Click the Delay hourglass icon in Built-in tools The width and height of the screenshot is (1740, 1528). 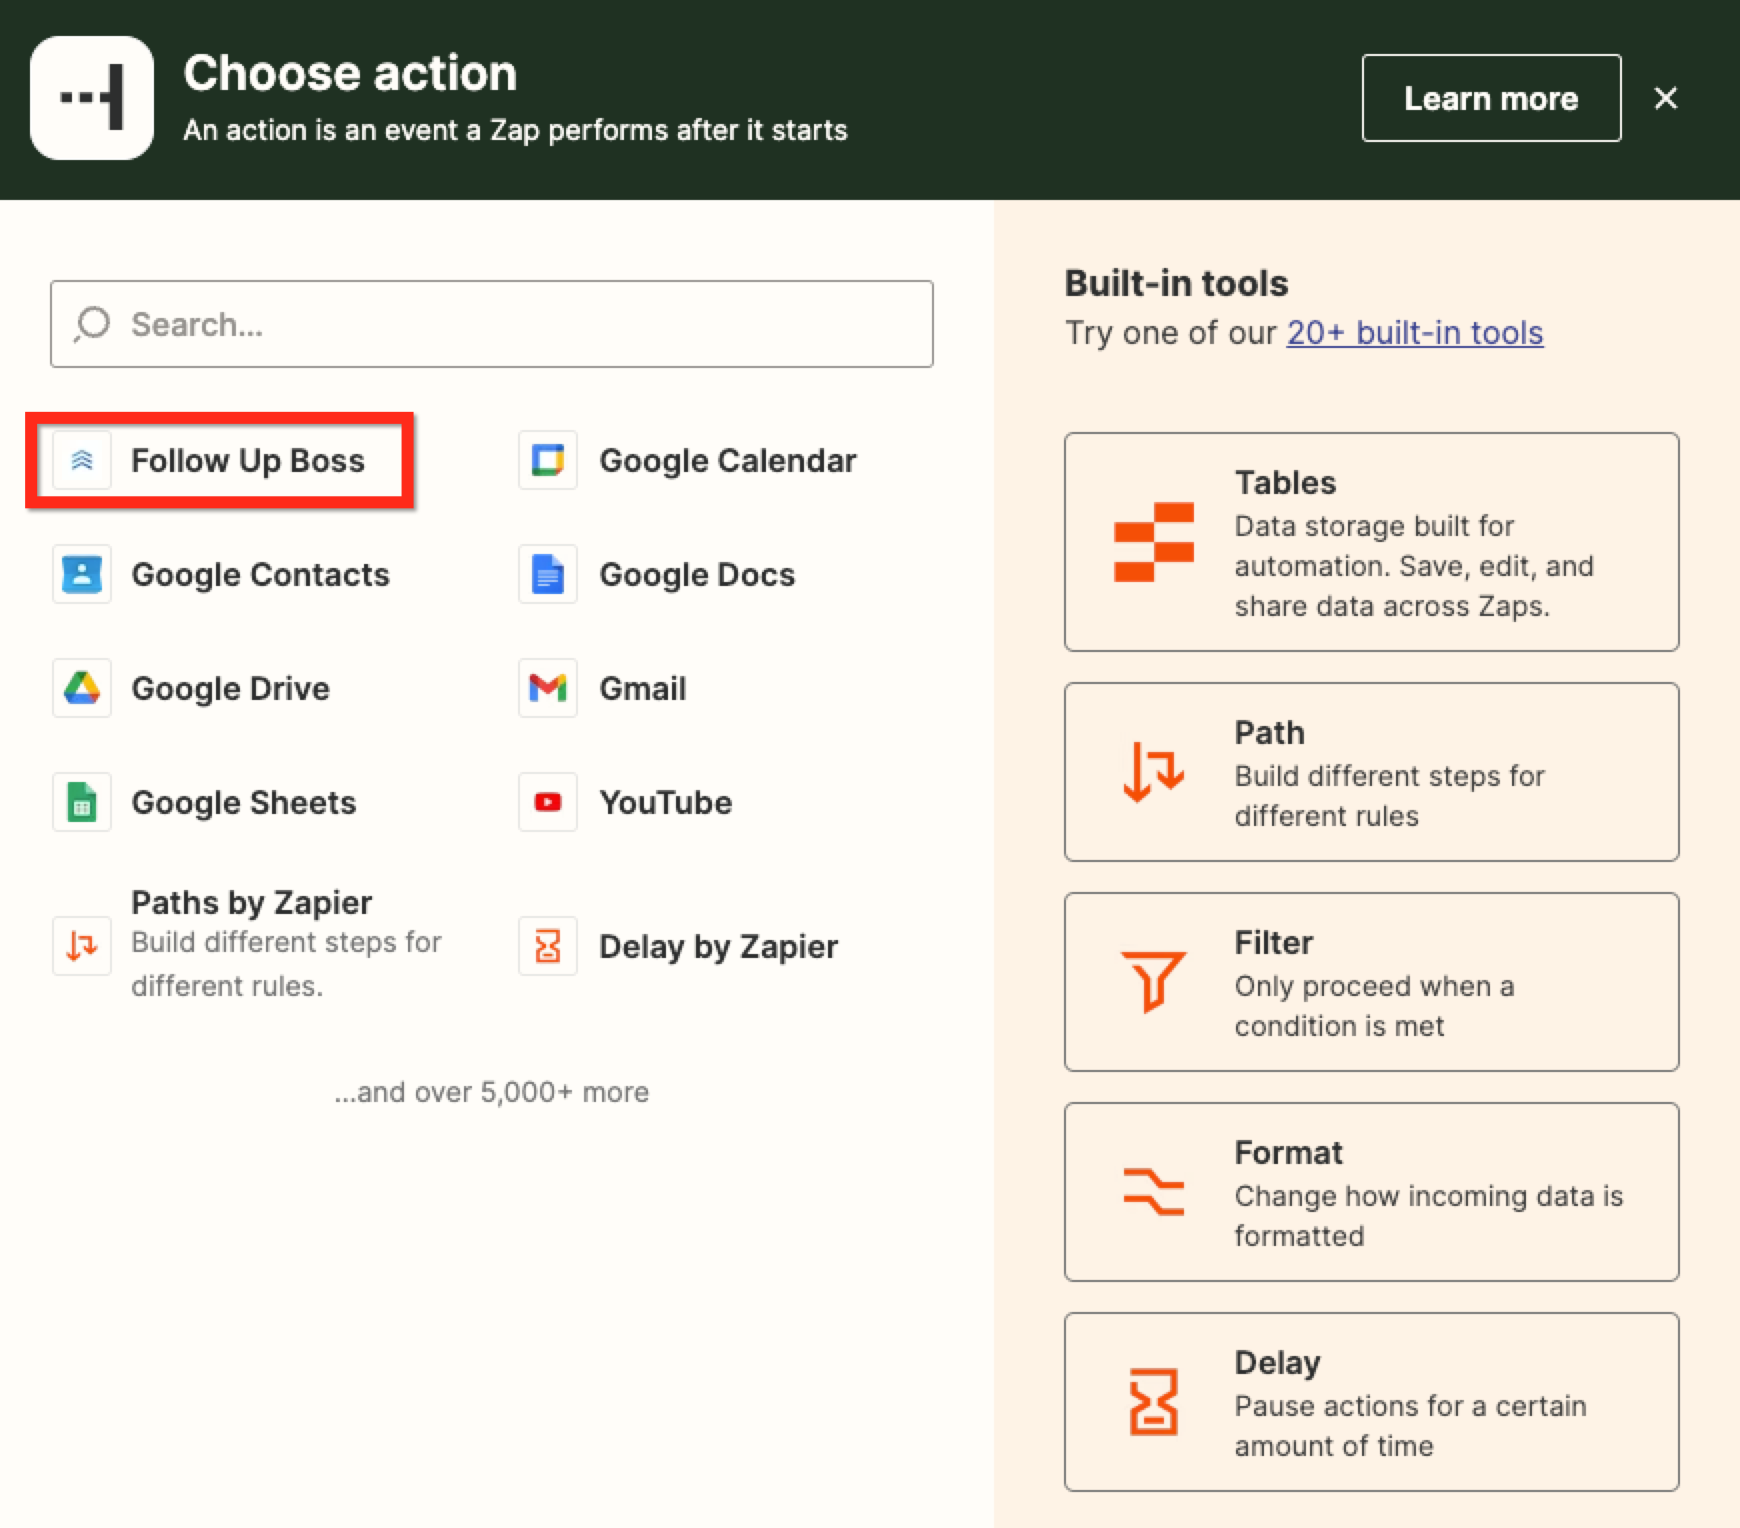click(1153, 1401)
